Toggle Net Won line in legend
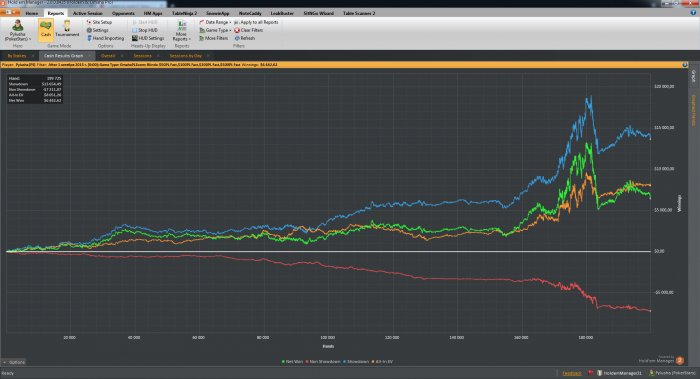Viewport: 700px width, 379px height. tap(292, 362)
